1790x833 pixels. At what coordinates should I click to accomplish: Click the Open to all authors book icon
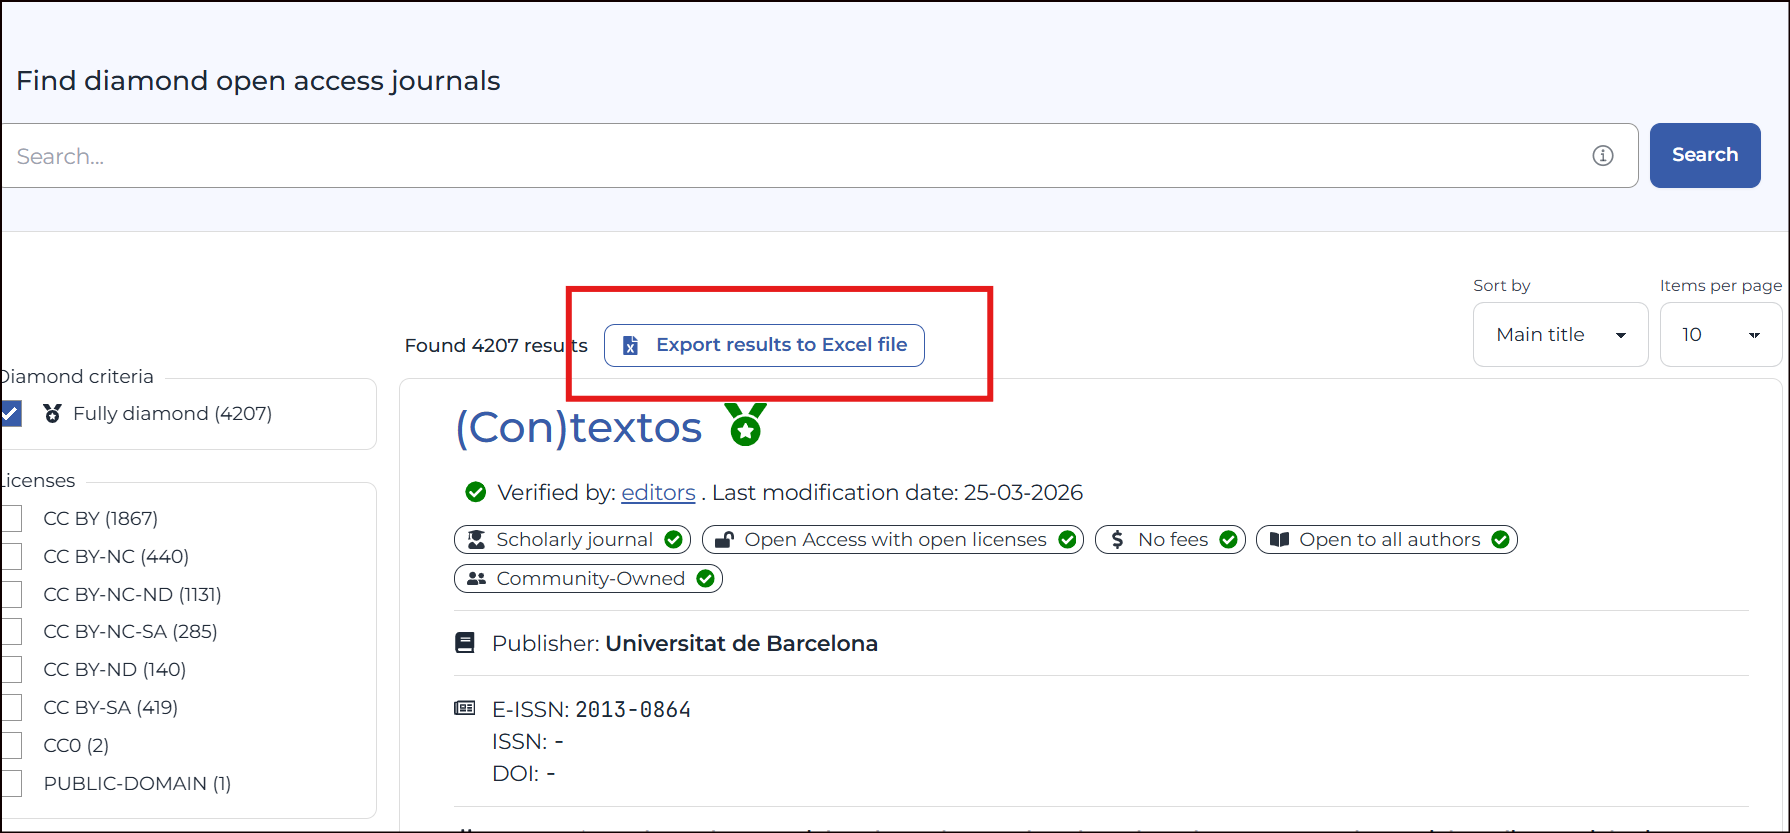(1279, 540)
